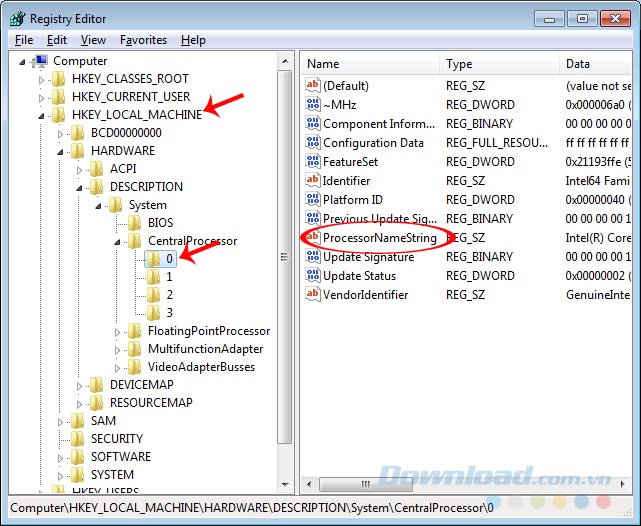The width and height of the screenshot is (641, 526).
Task: Expand the SOFTWARE key arrow
Action: [61, 457]
